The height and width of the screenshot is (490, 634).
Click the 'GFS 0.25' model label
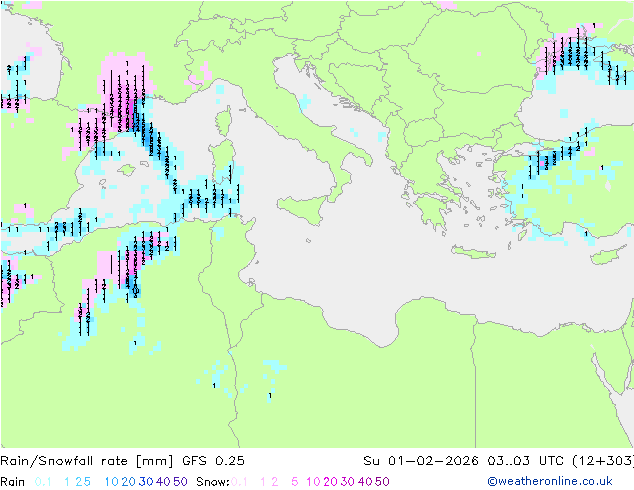tap(213, 461)
